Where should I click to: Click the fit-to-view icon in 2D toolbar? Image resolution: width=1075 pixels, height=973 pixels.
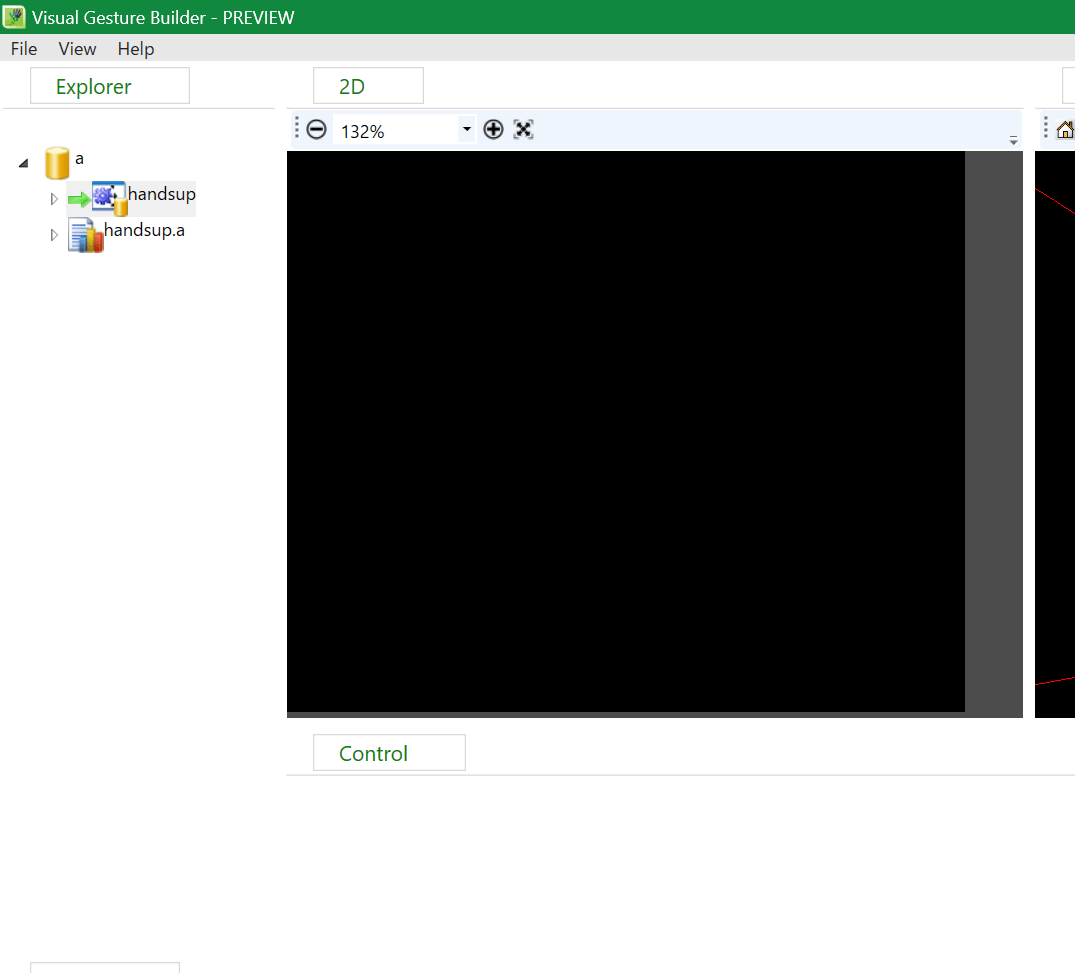[523, 130]
